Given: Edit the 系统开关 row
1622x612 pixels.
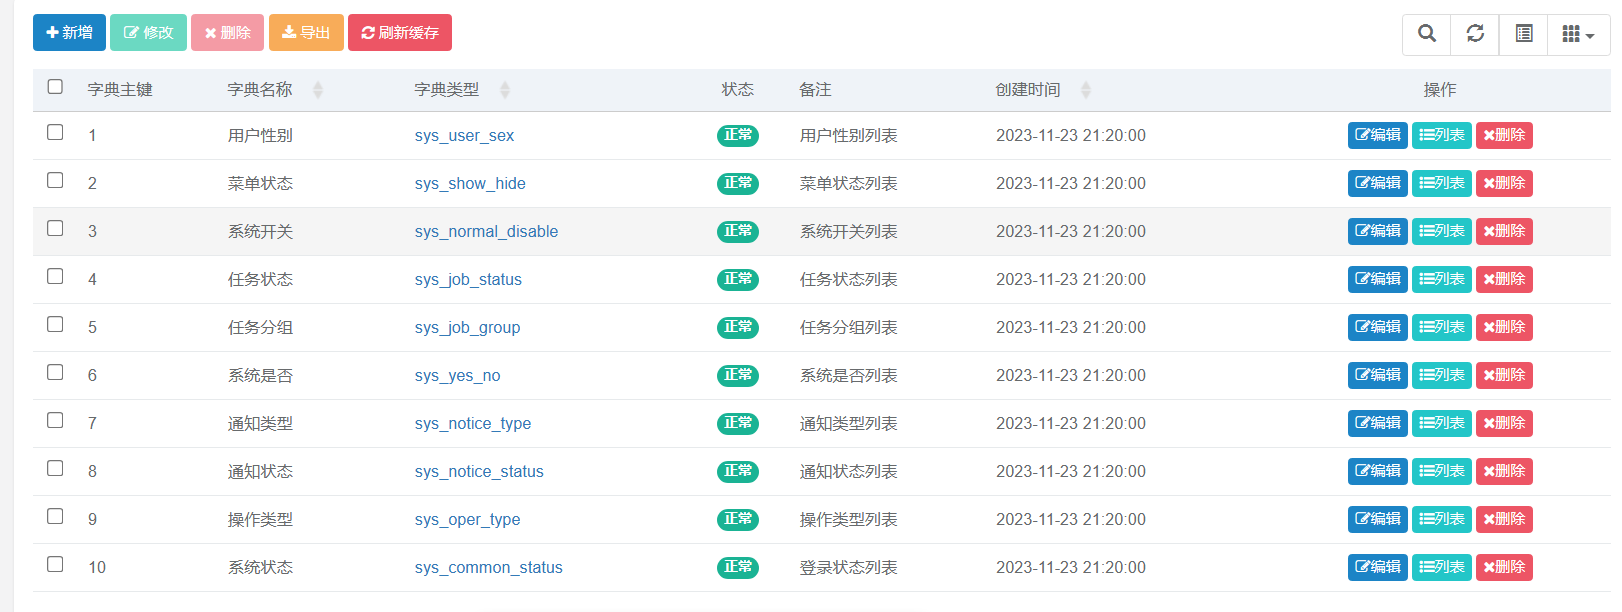Looking at the screenshot, I should pos(1377,231).
